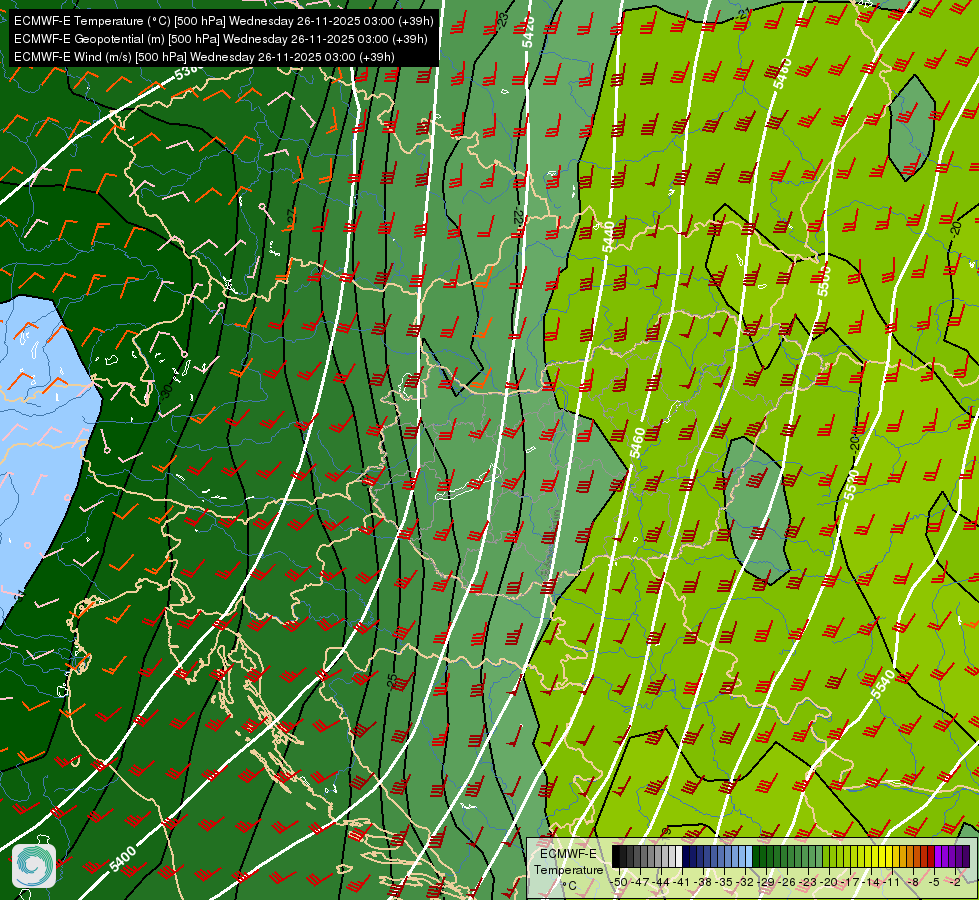Click the 5420 geopotential contour label
This screenshot has height=900, width=979.
(528, 32)
